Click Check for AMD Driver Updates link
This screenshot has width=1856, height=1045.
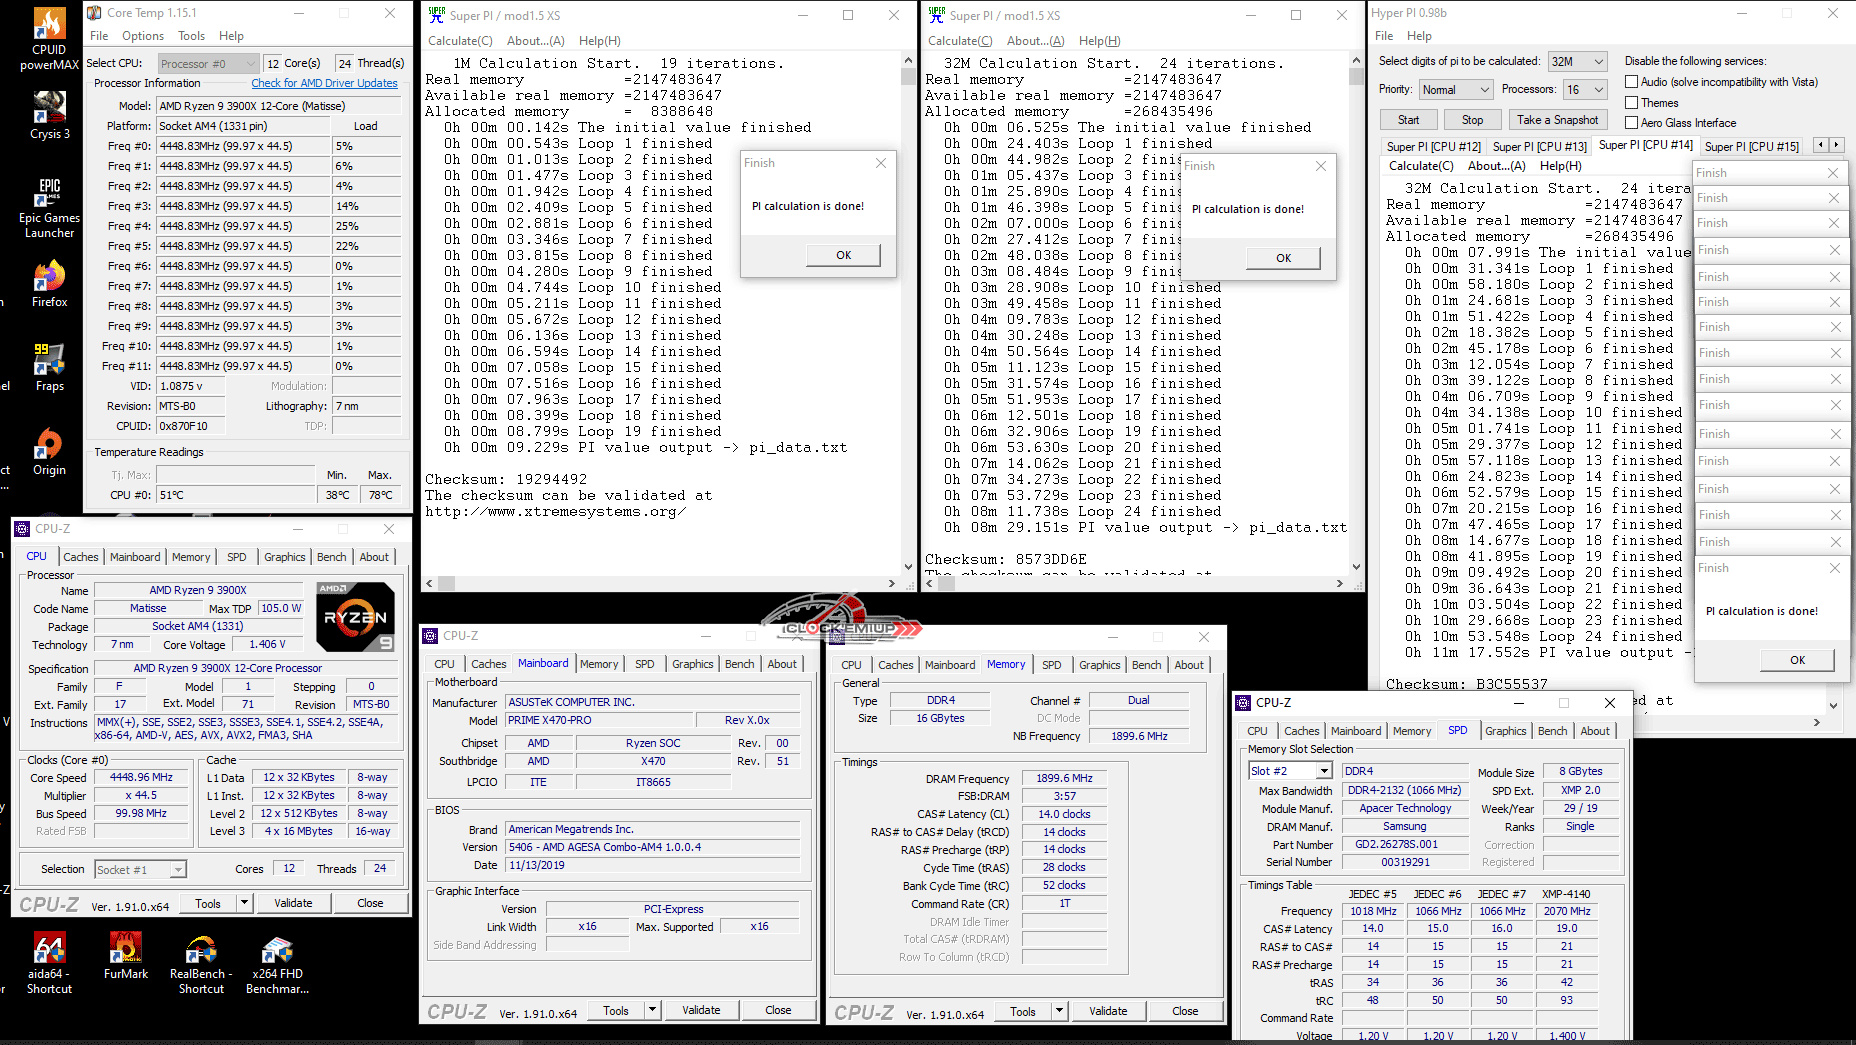(324, 83)
